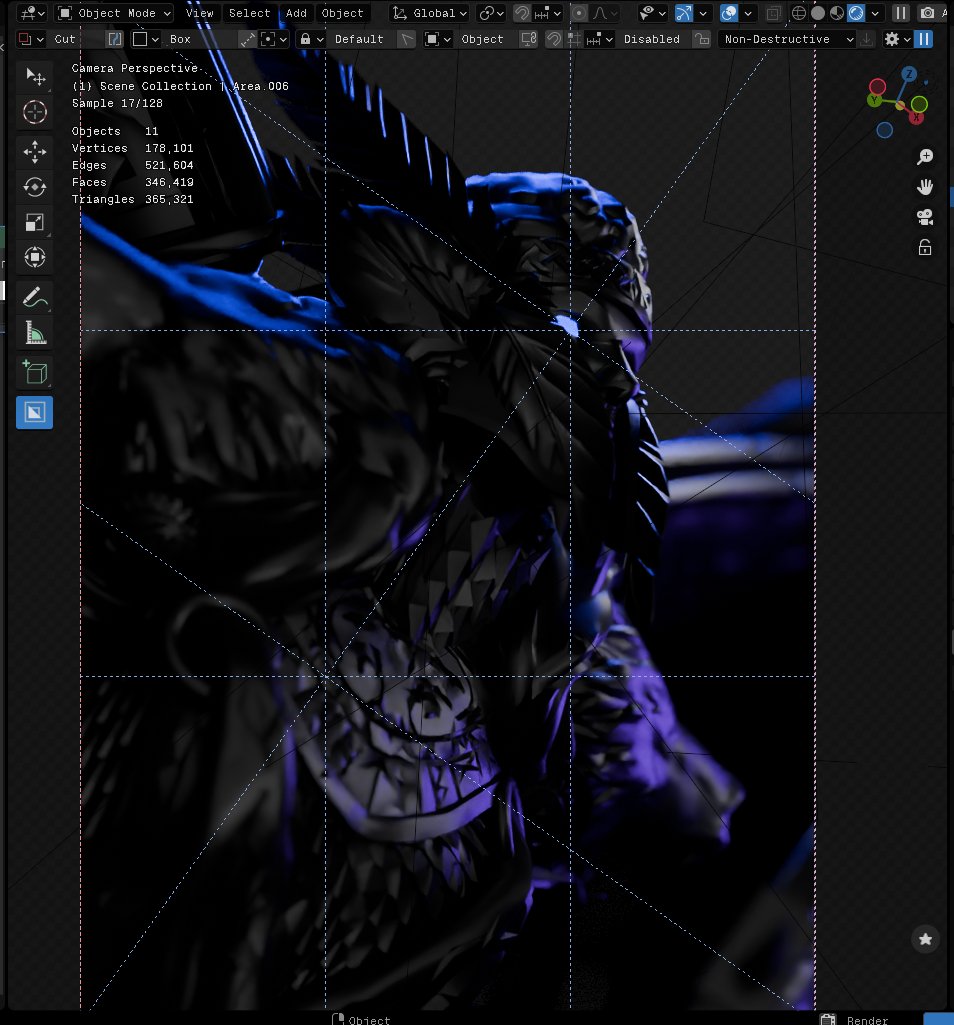Image resolution: width=954 pixels, height=1025 pixels.
Task: Open the Object menu in header
Action: point(342,13)
